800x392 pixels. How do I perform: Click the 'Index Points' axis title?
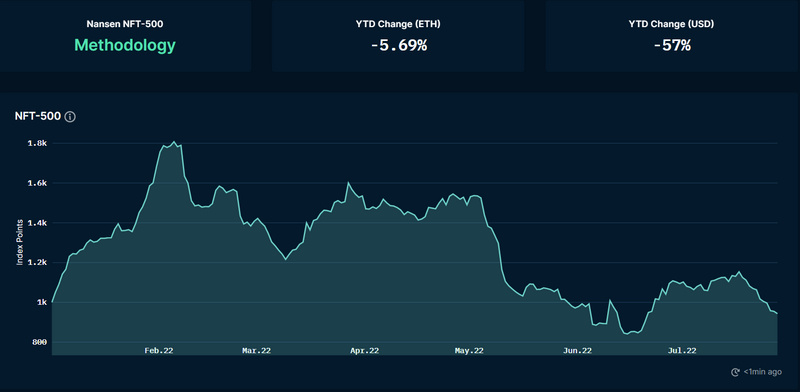[x=20, y=242]
